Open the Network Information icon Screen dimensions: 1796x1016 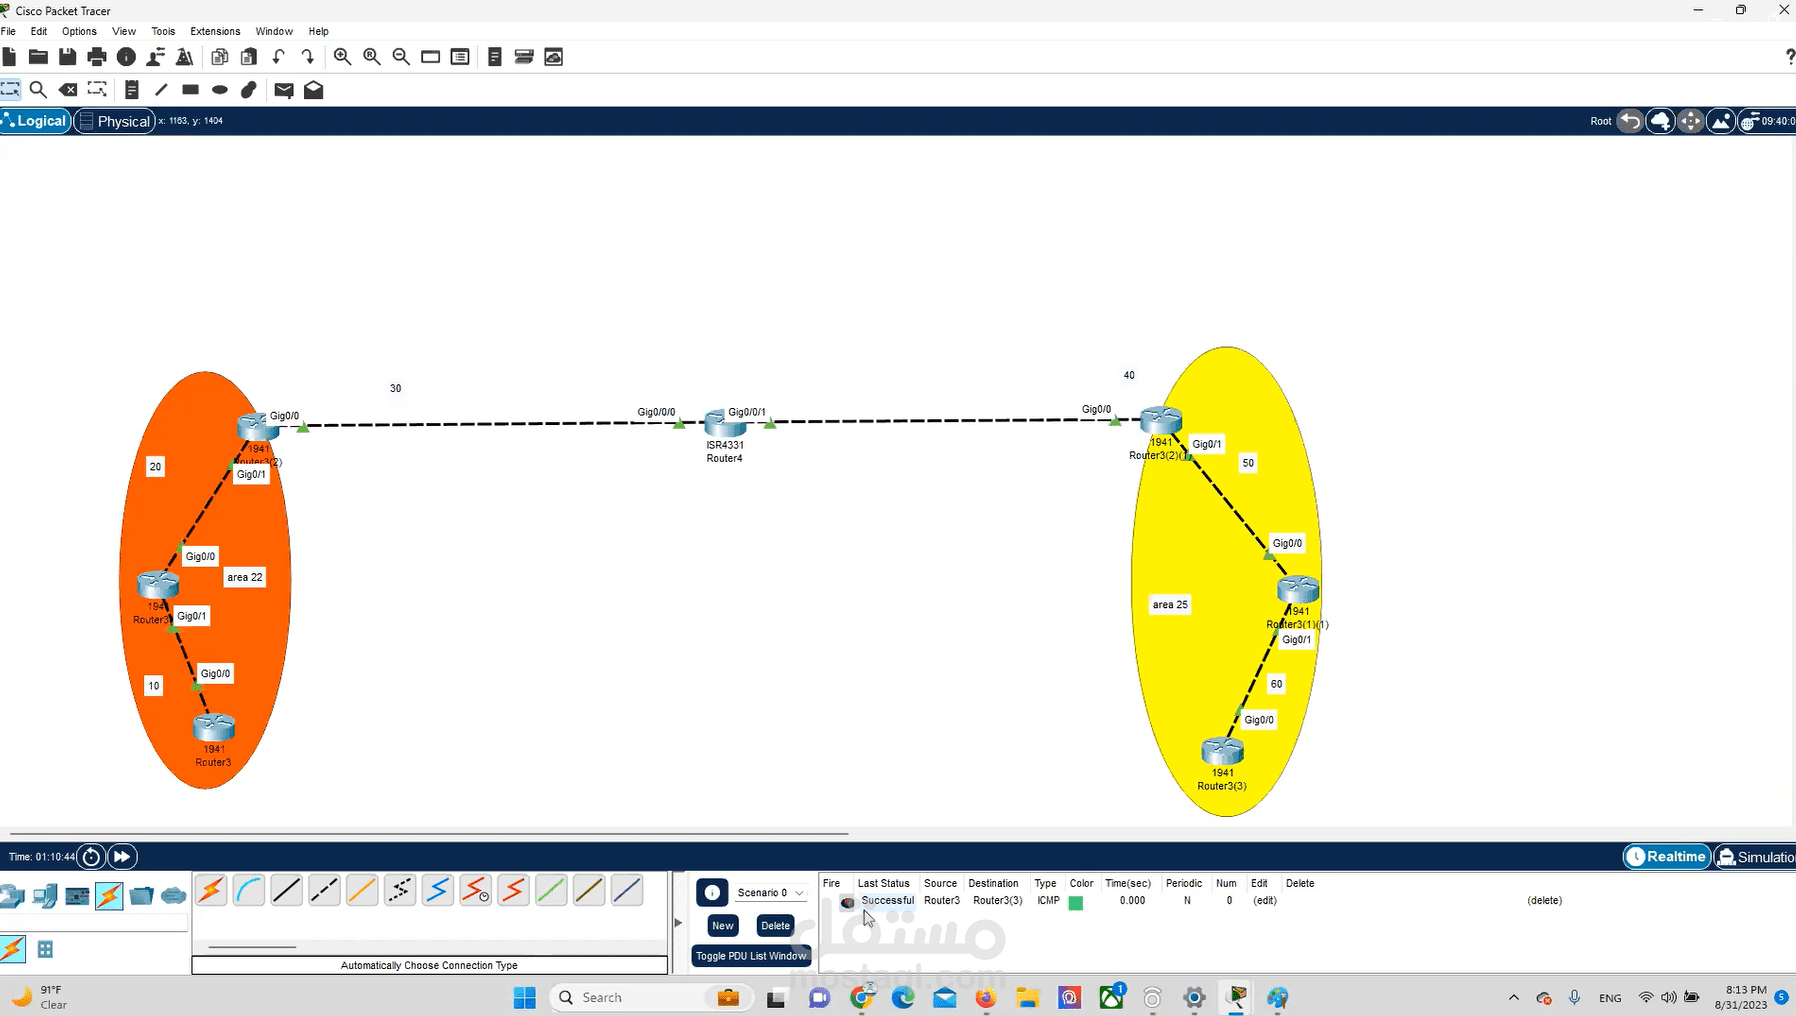(x=126, y=57)
